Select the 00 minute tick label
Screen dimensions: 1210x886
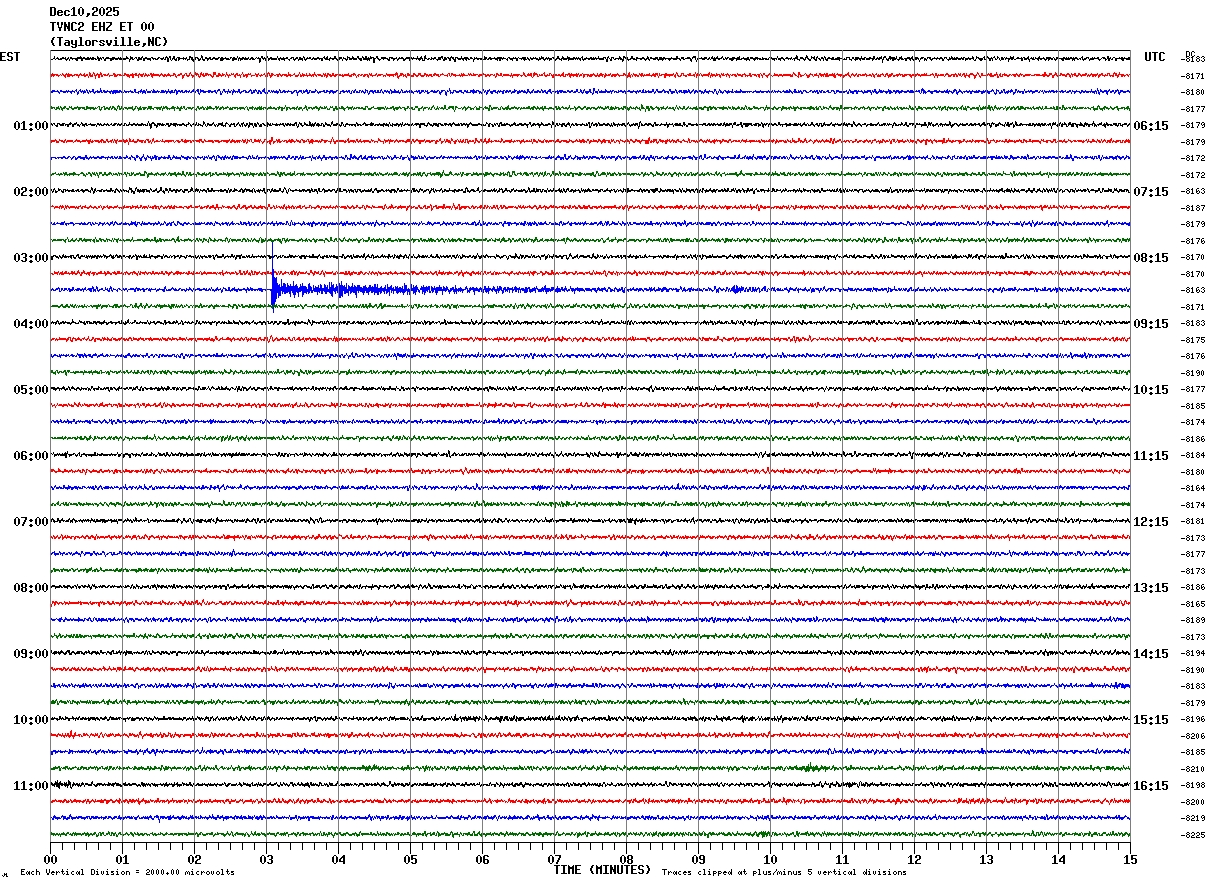50,859
